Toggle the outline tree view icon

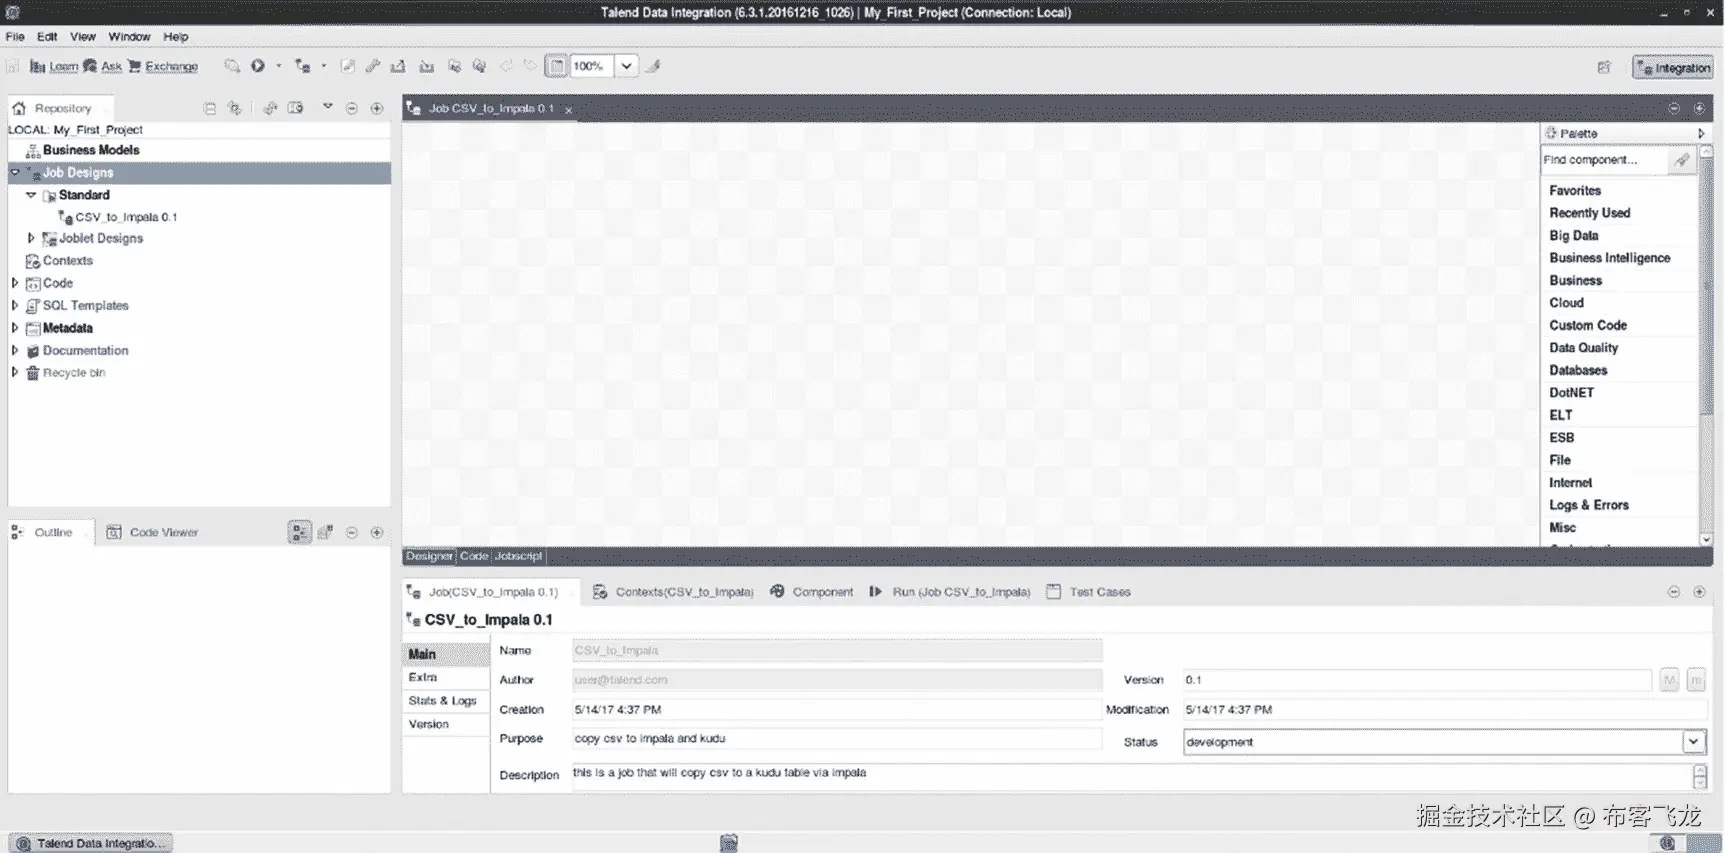tap(299, 533)
